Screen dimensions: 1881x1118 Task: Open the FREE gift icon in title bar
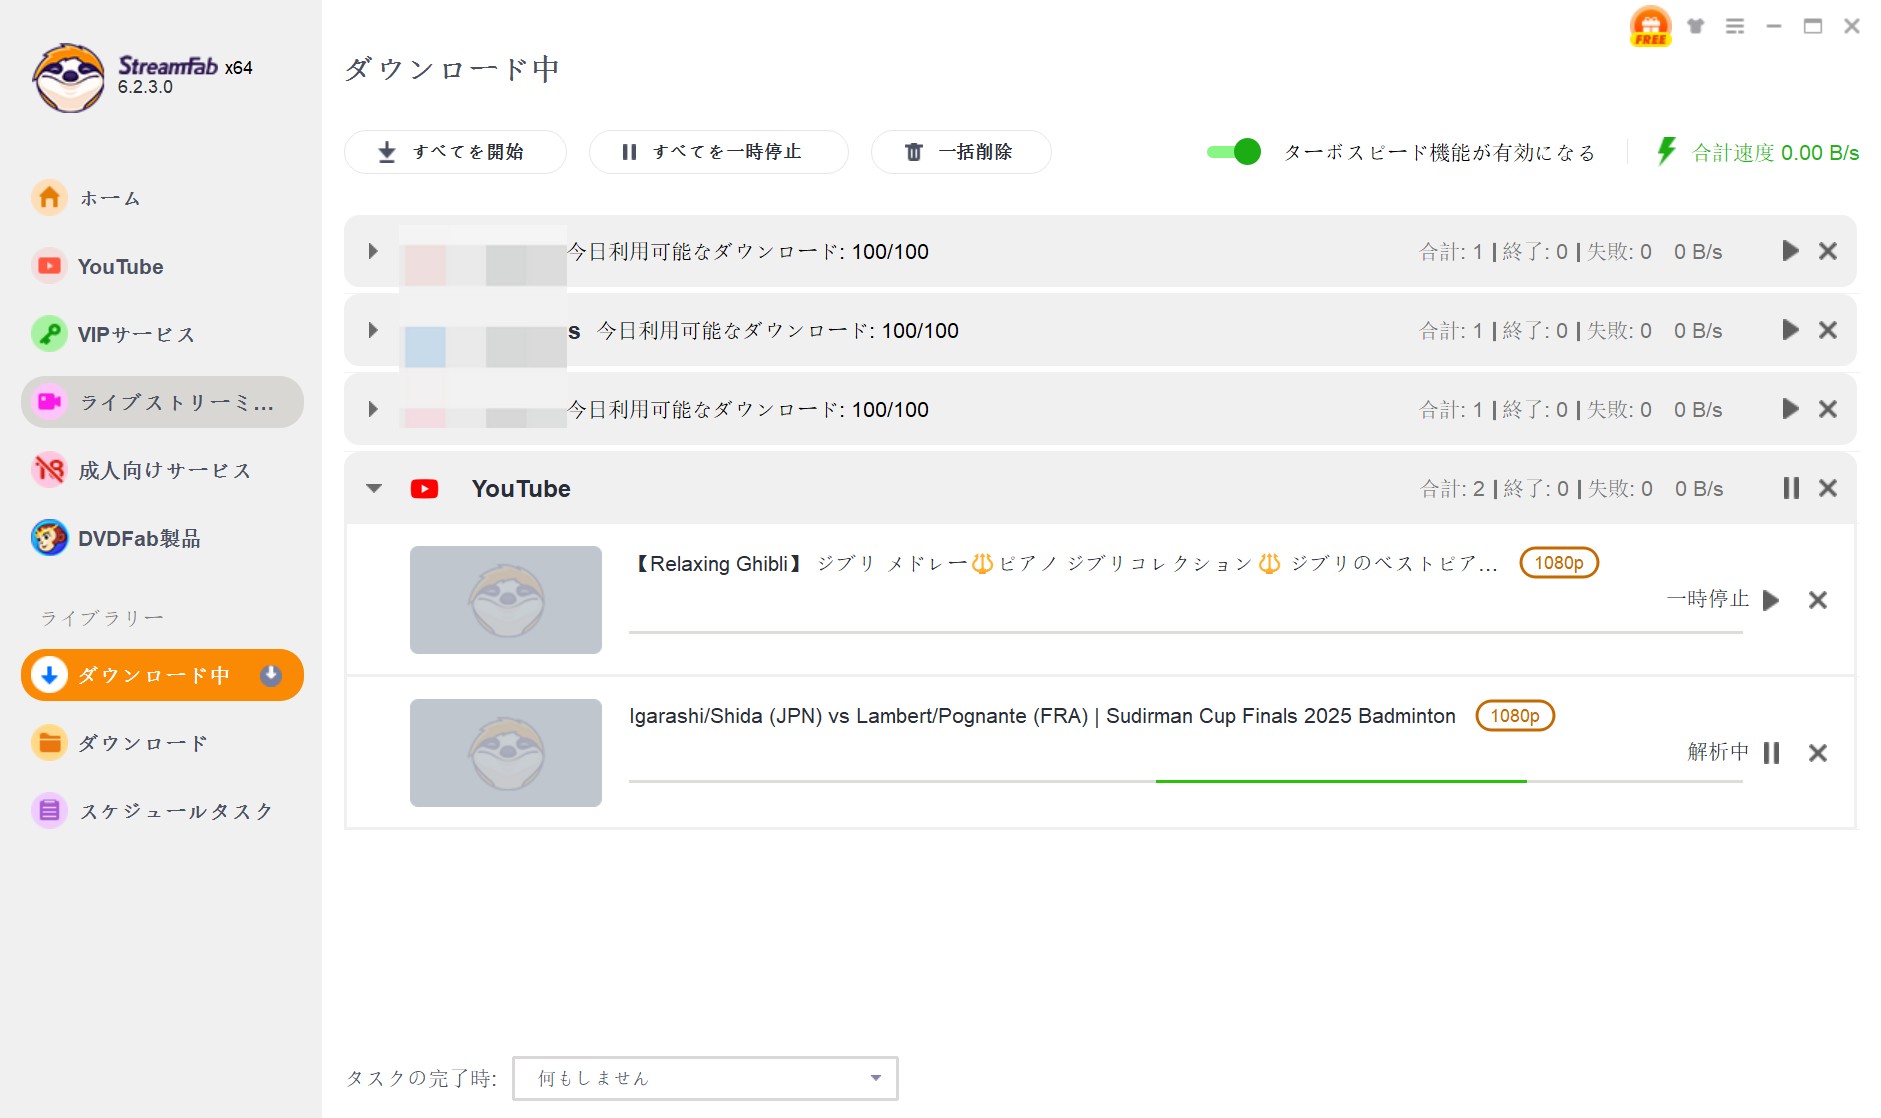click(x=1650, y=26)
